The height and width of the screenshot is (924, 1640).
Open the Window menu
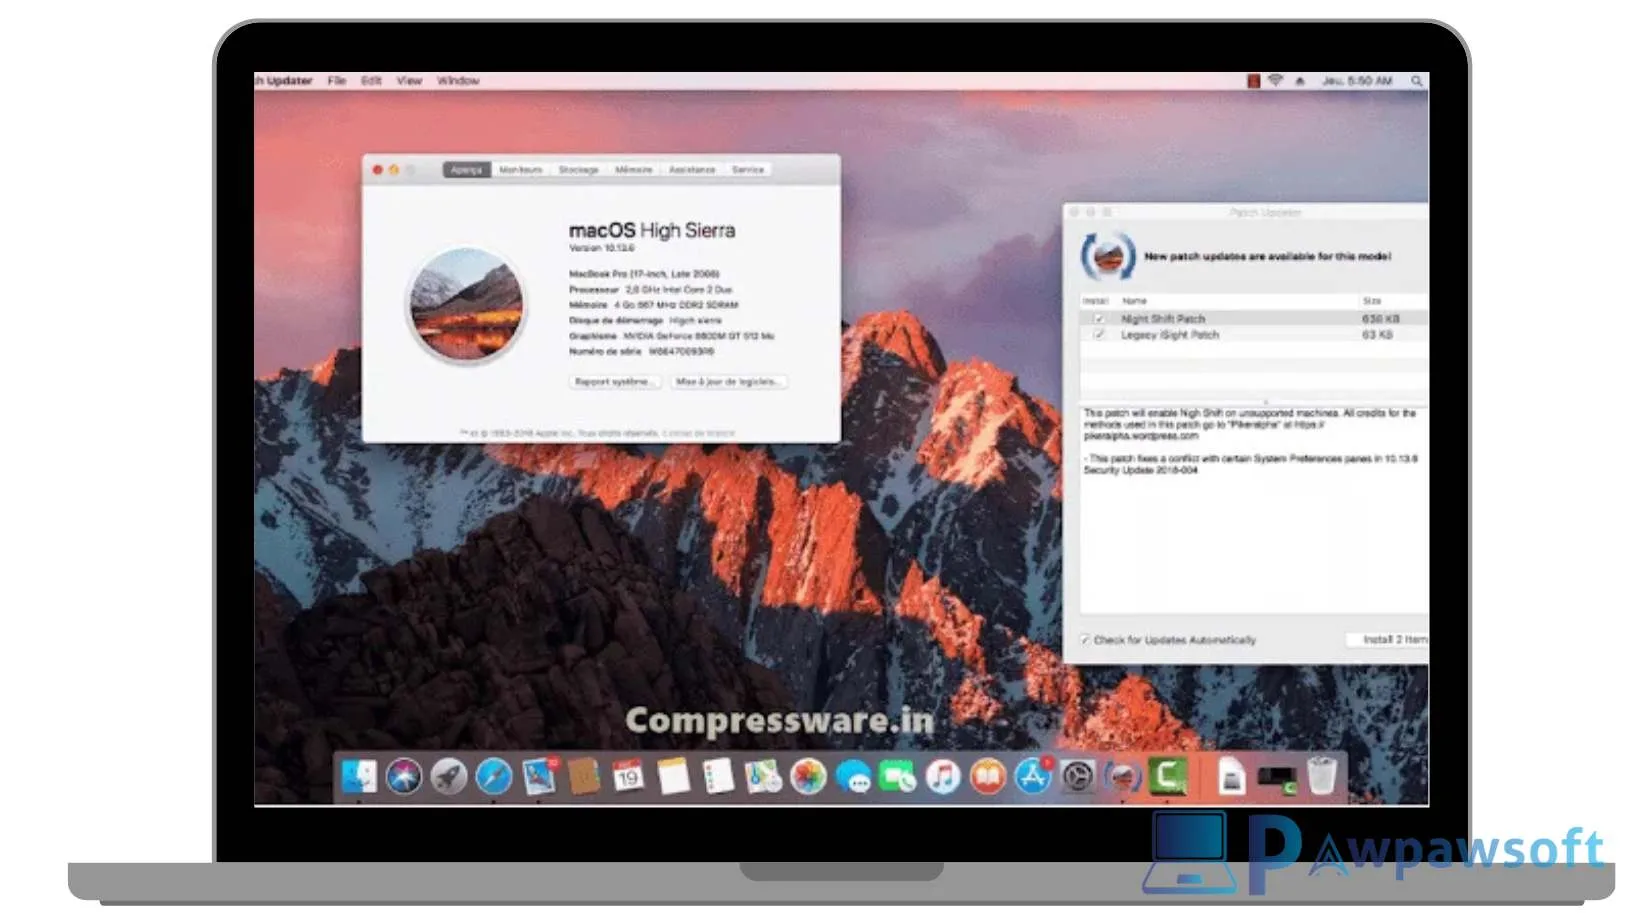(x=458, y=81)
